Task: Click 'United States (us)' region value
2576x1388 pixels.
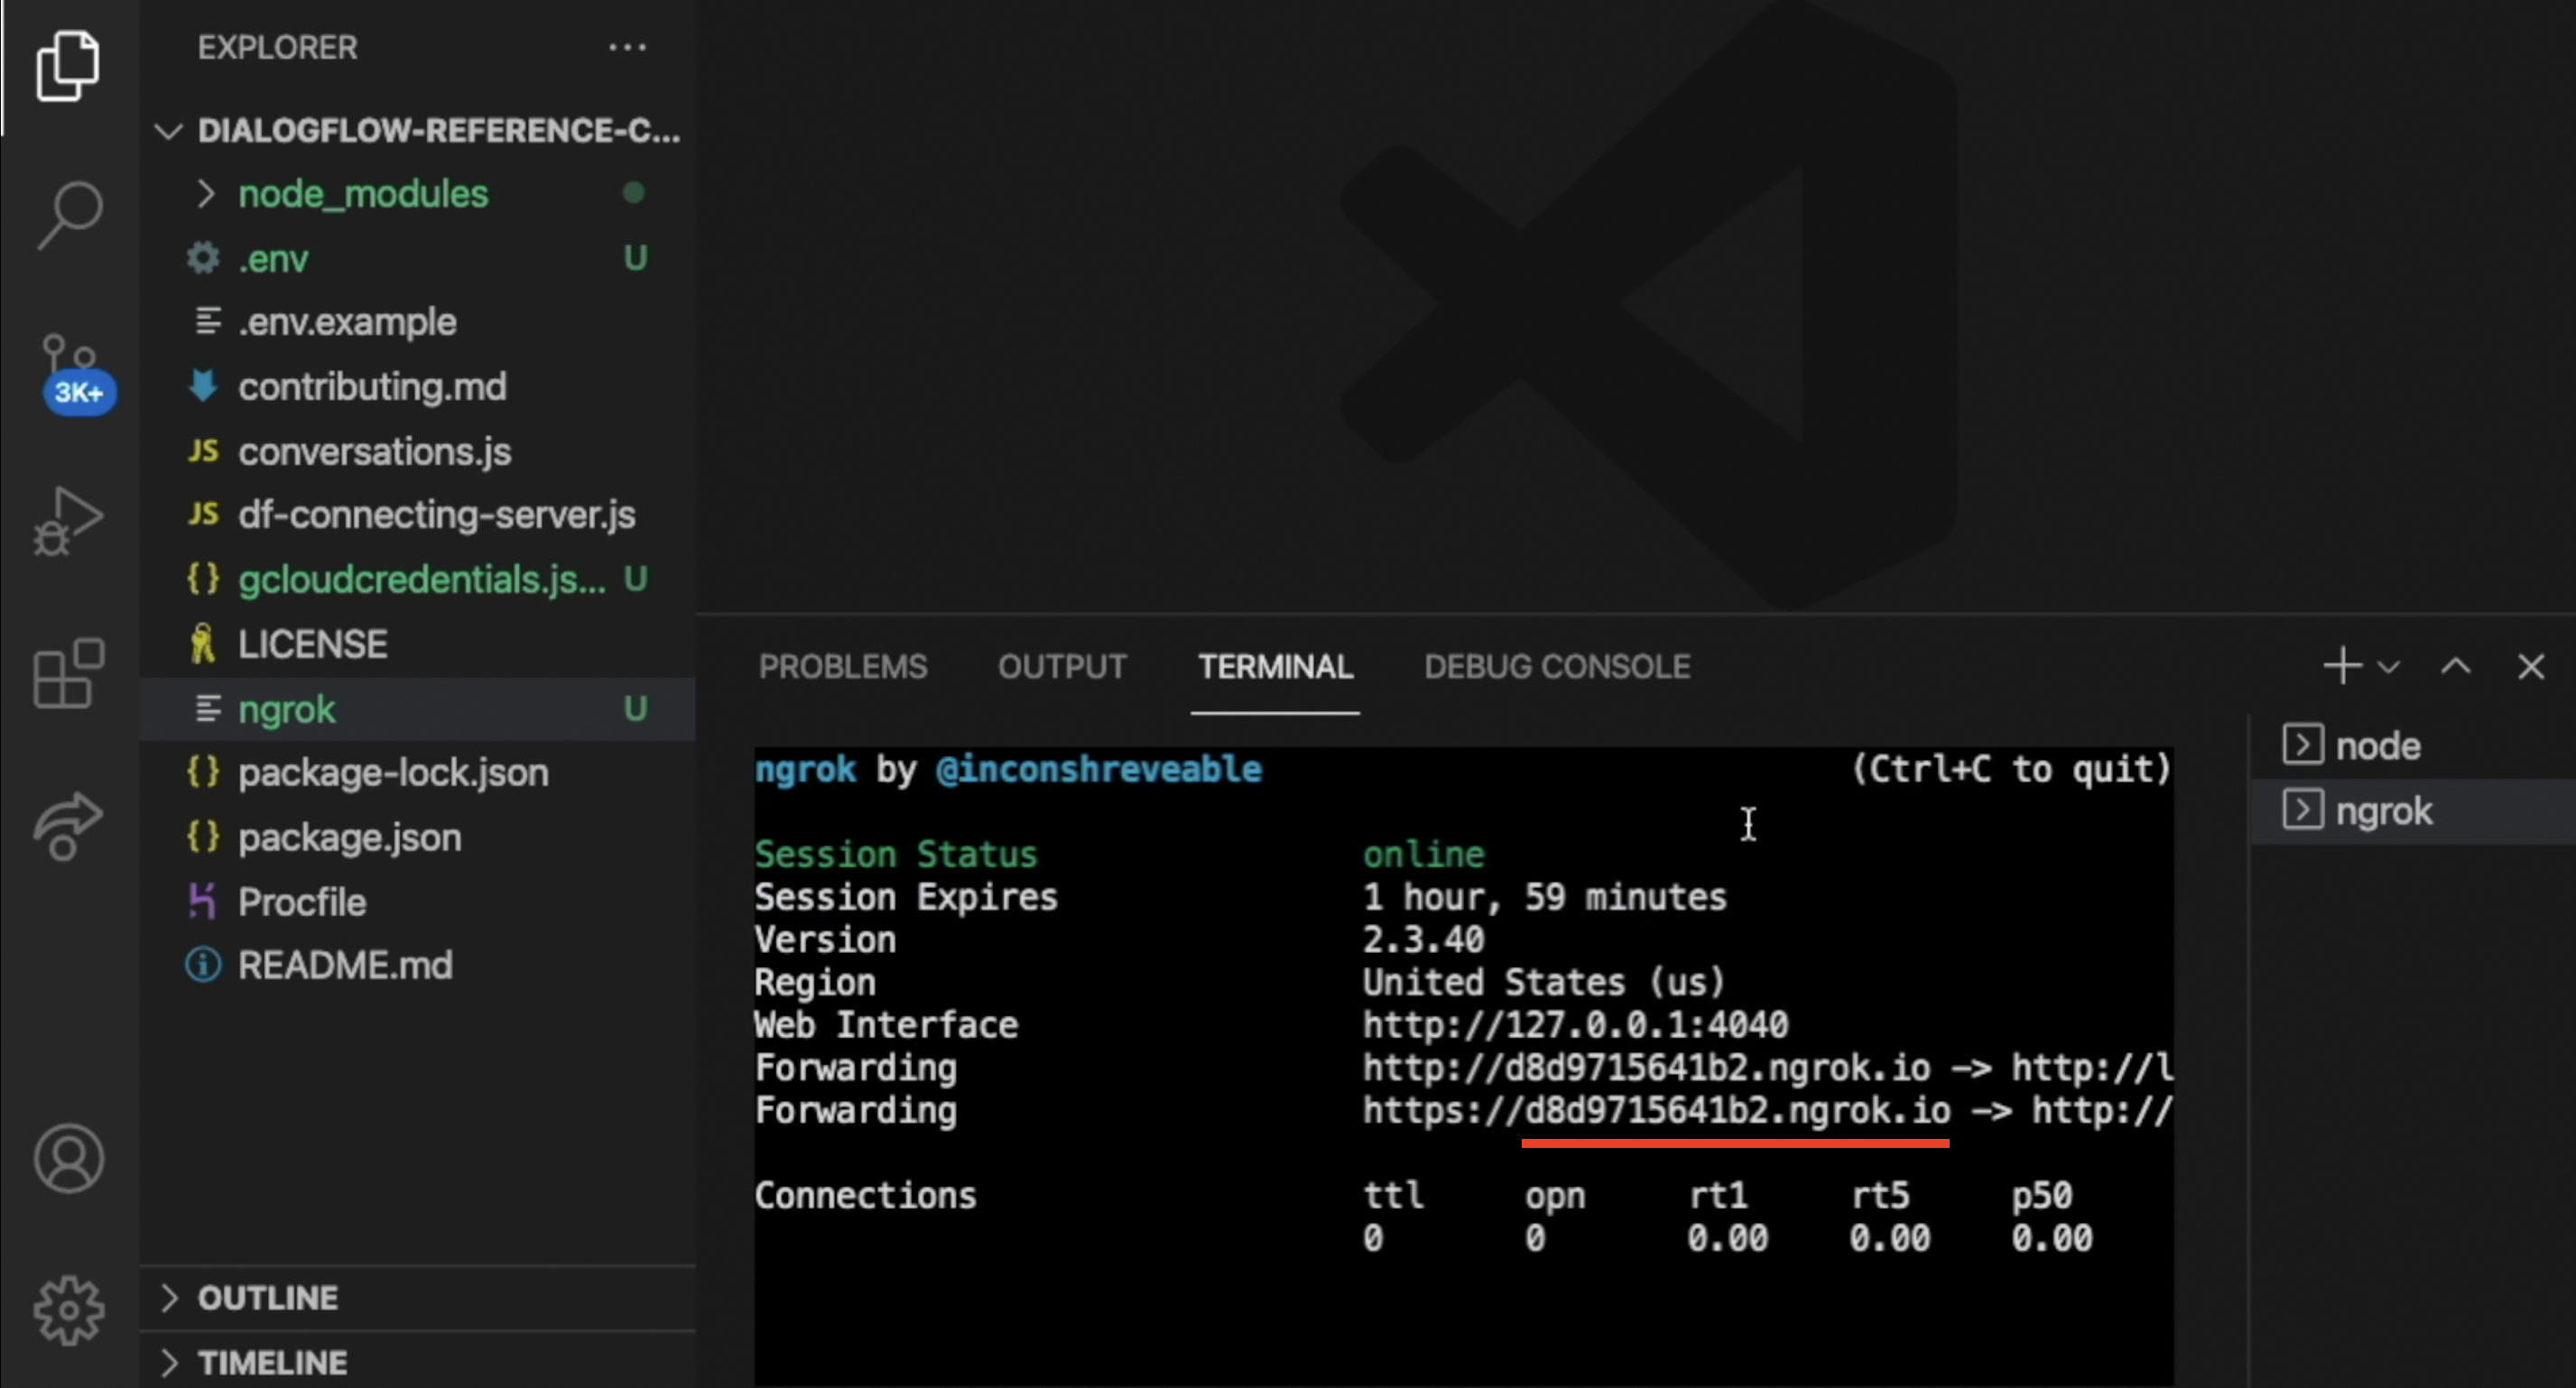Action: tap(1544, 982)
